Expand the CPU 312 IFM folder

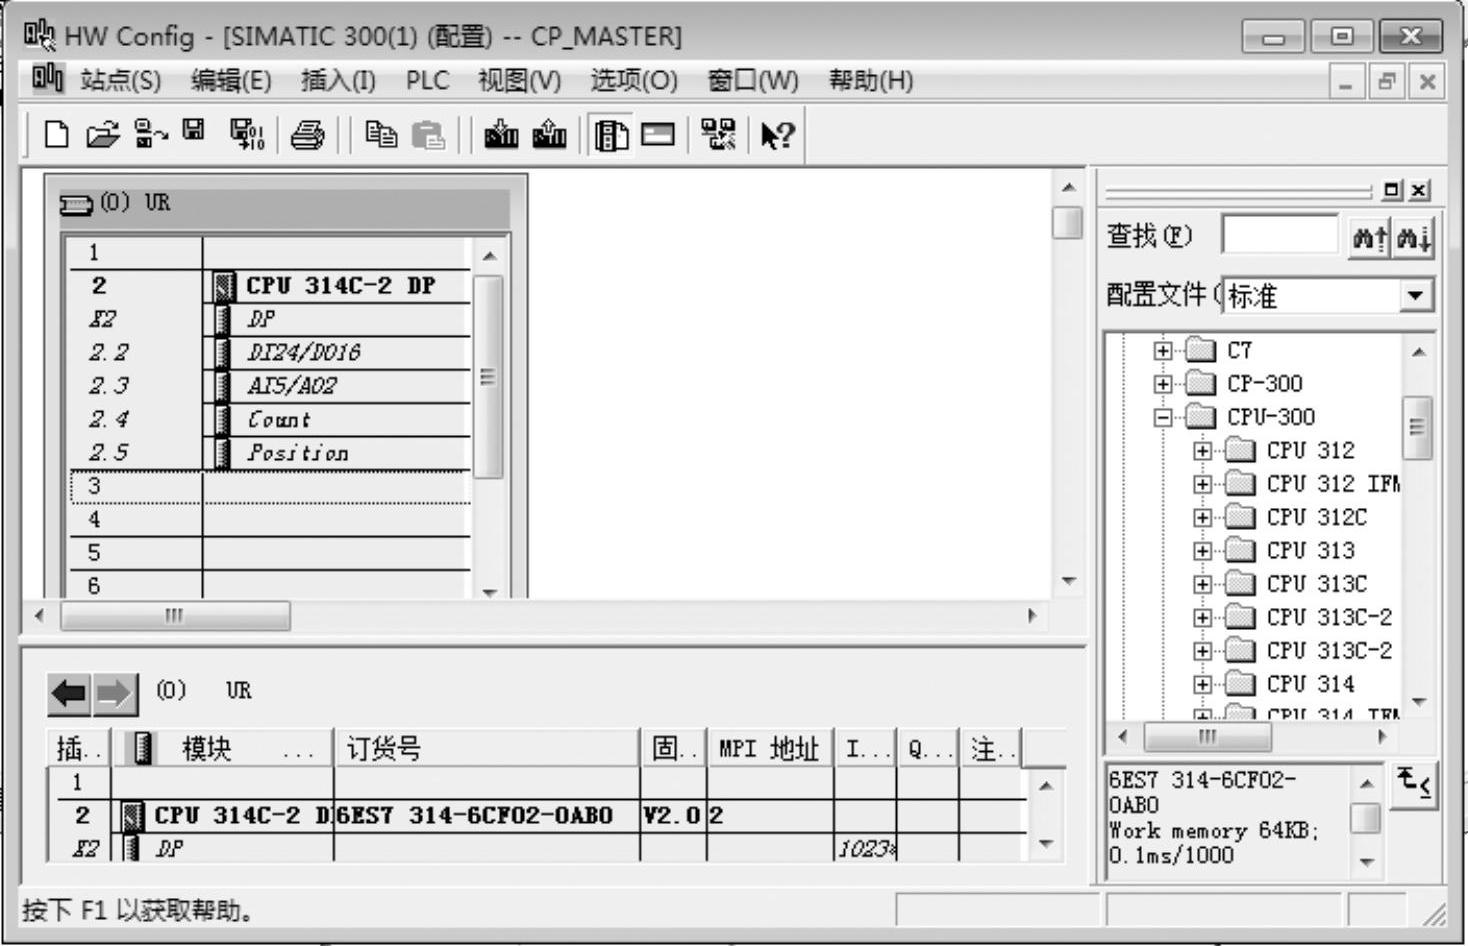tap(1202, 484)
